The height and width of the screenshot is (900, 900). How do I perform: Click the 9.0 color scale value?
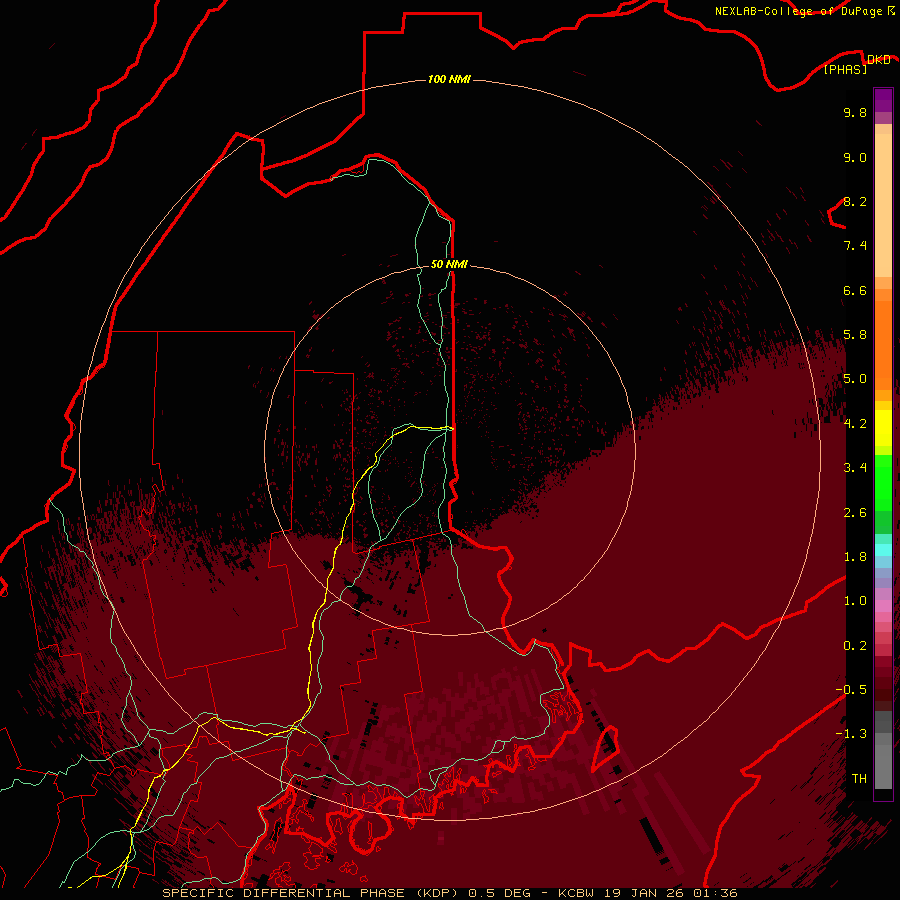click(x=855, y=157)
